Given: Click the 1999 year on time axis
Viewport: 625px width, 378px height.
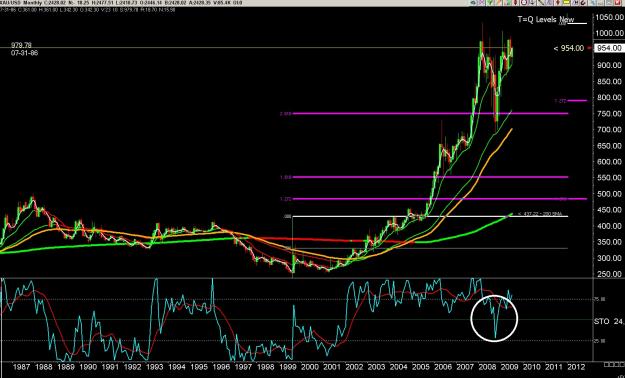Looking at the screenshot, I should pyautogui.click(x=289, y=367).
